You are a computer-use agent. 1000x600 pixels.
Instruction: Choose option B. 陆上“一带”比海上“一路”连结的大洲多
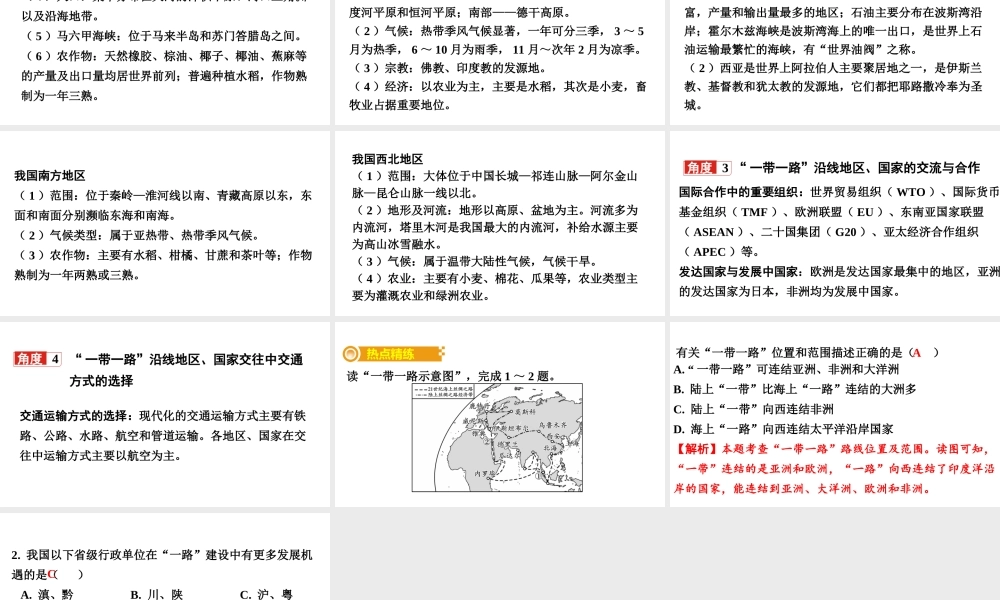tap(795, 389)
